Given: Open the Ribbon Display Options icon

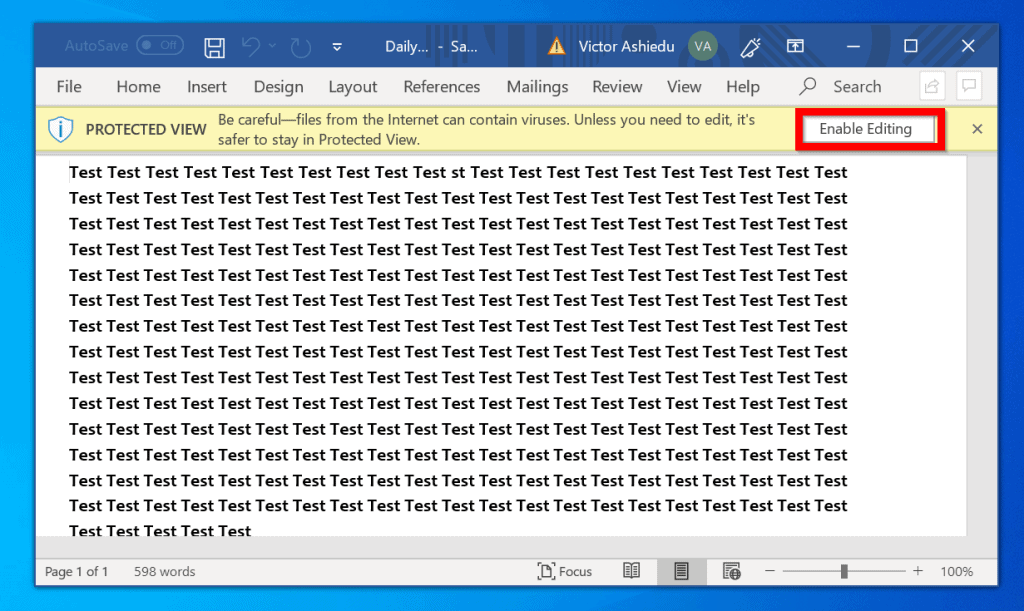Looking at the screenshot, I should coord(795,46).
